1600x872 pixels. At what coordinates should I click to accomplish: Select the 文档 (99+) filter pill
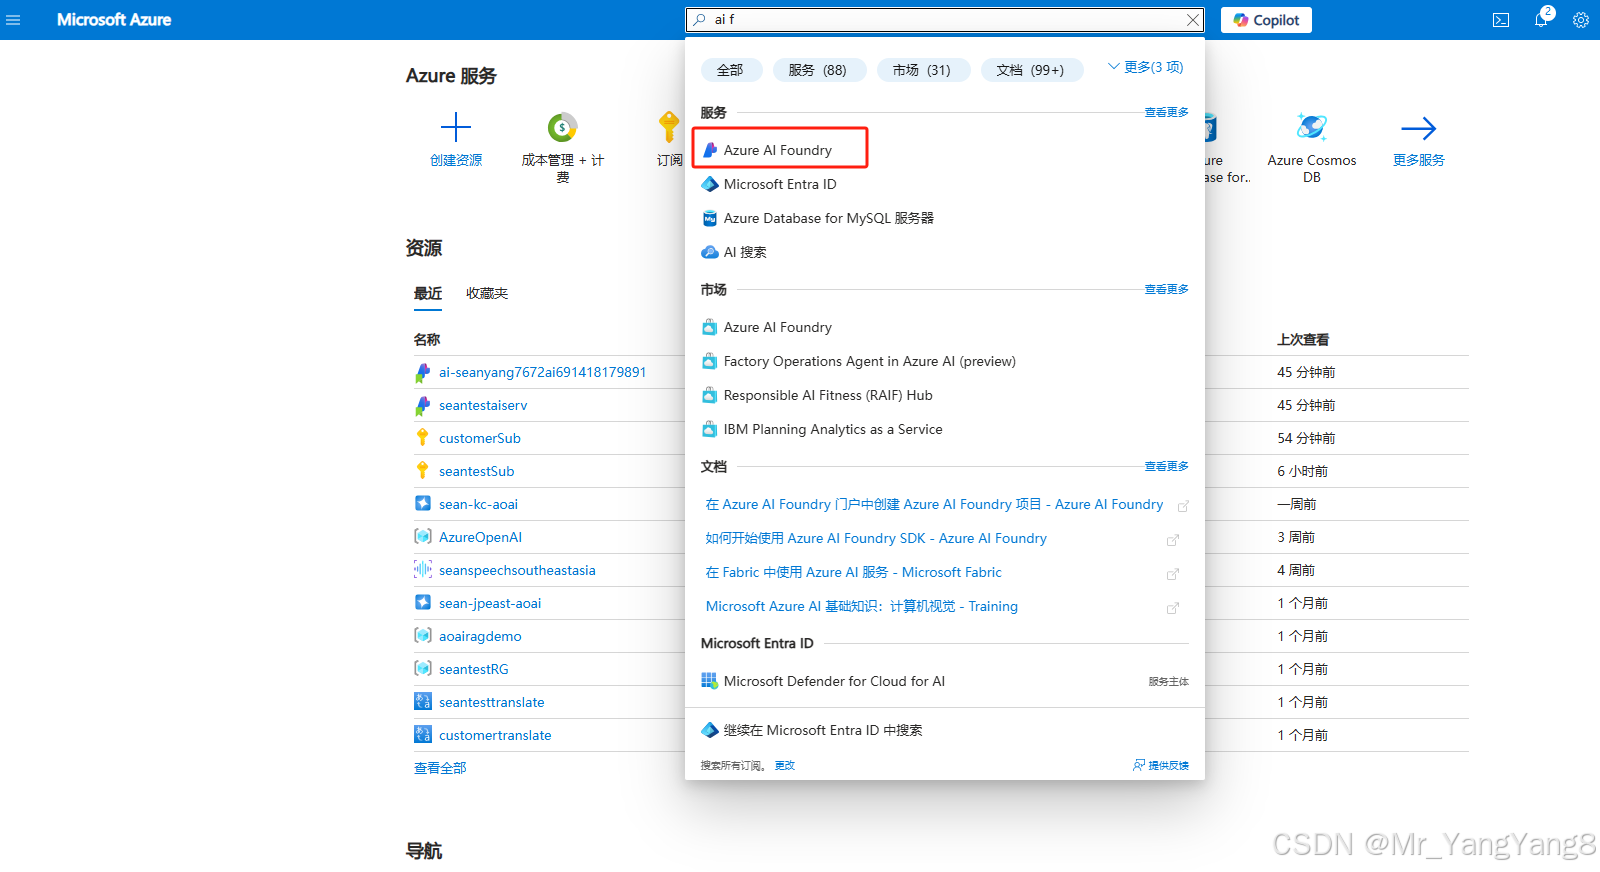[1030, 70]
